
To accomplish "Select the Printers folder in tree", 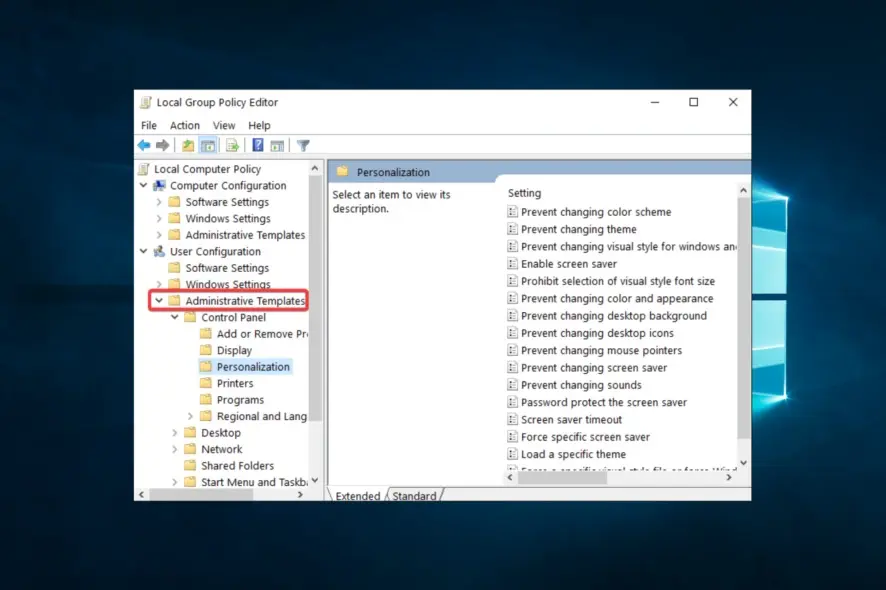I will pos(235,383).
